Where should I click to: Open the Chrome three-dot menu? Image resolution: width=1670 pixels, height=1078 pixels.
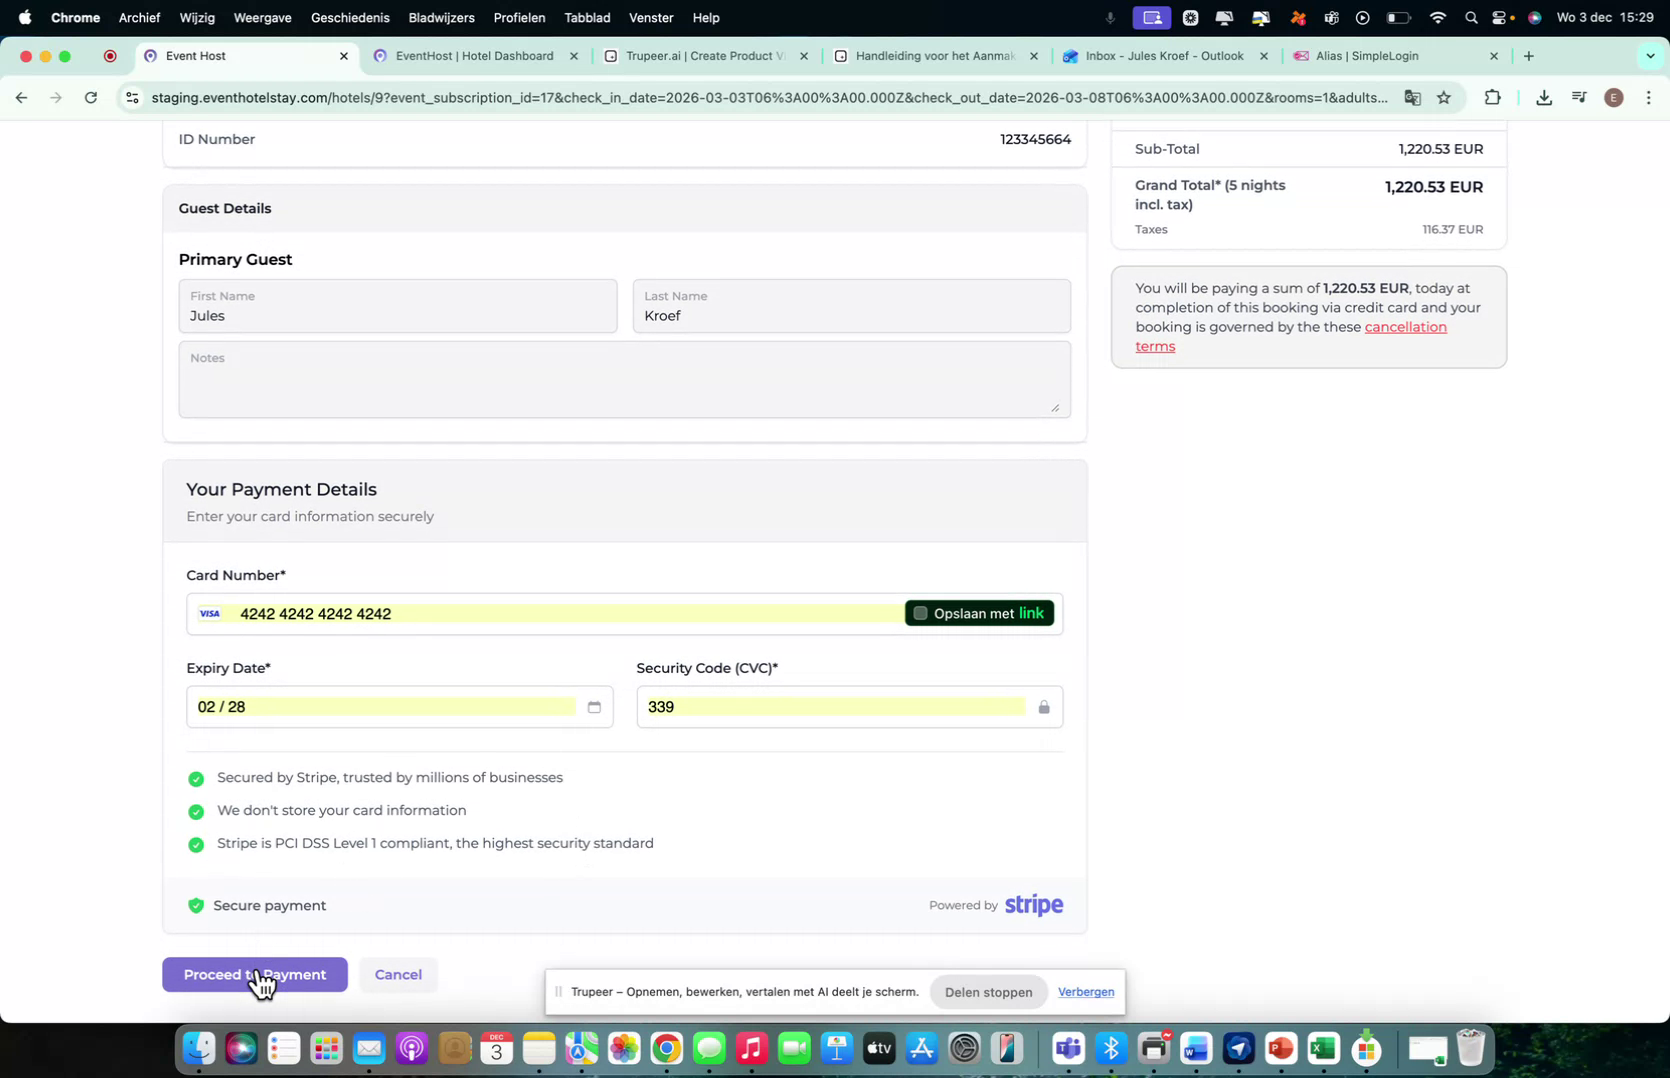point(1649,98)
